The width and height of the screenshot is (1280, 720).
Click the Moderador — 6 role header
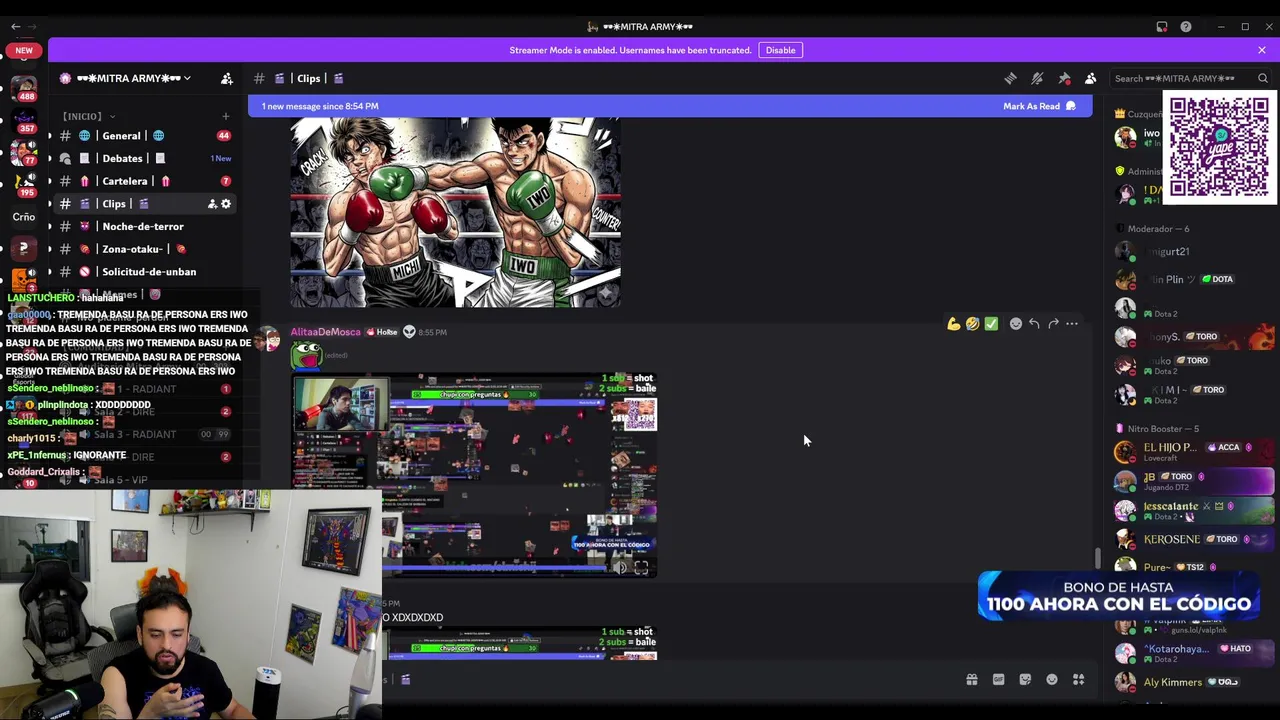click(x=1158, y=229)
